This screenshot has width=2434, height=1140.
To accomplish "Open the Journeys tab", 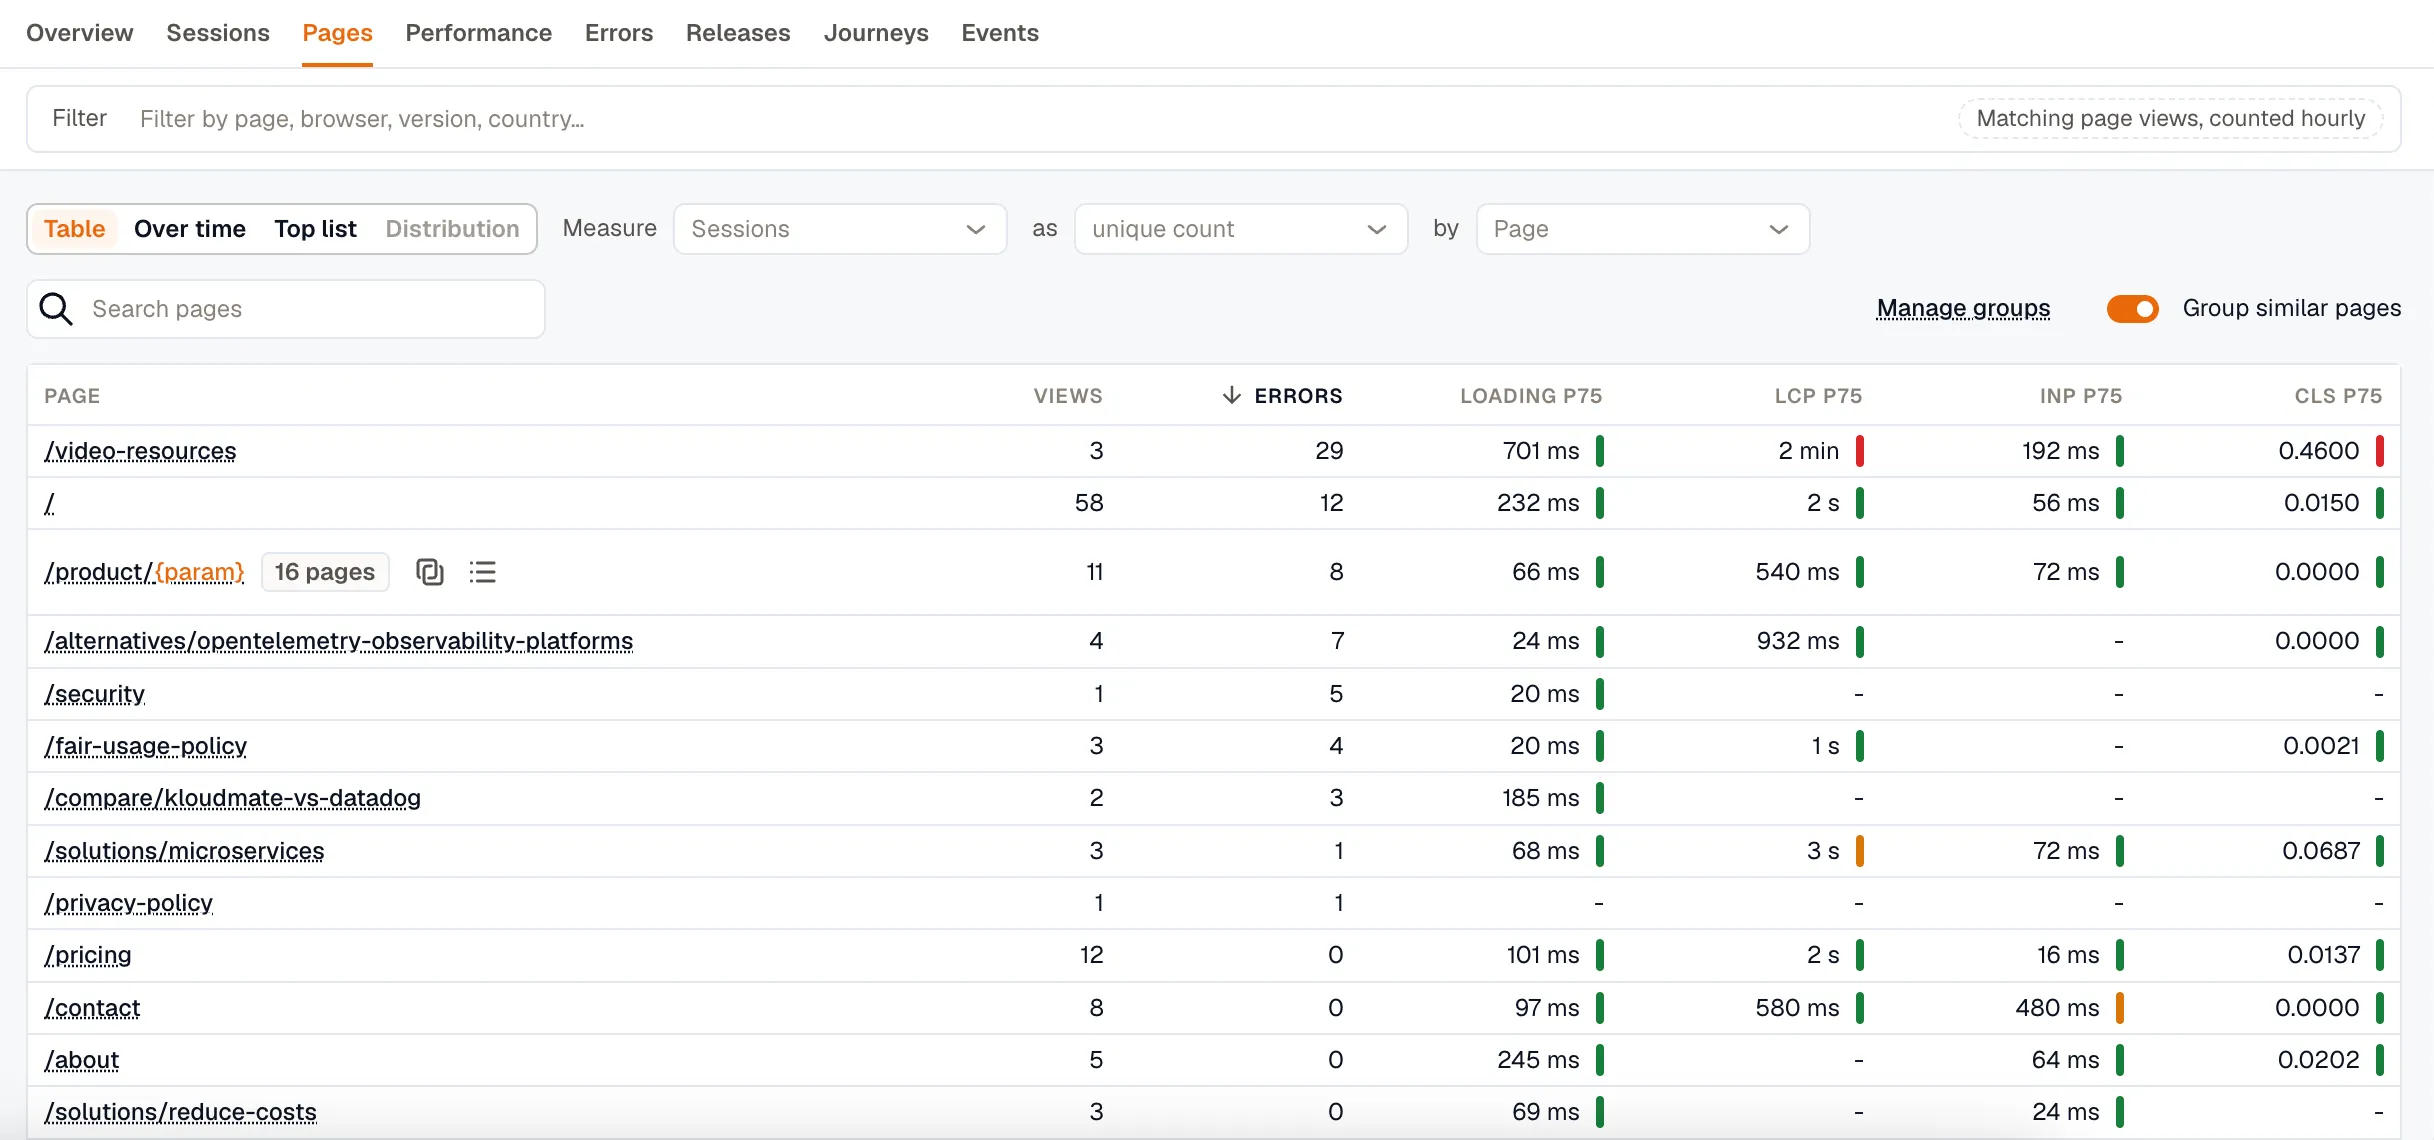I will tap(876, 33).
